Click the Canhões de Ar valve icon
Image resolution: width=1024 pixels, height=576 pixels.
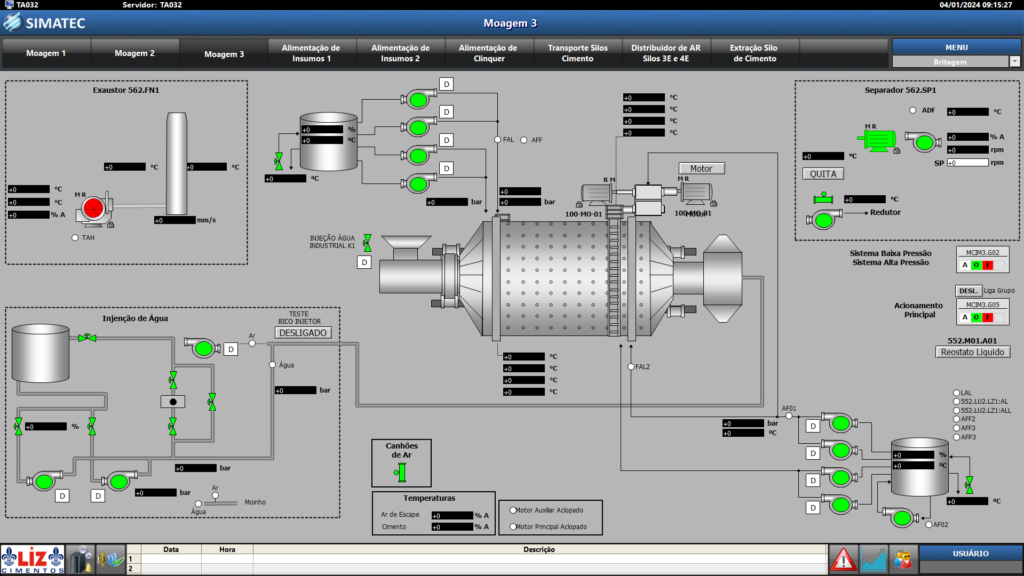pyautogui.click(x=400, y=472)
